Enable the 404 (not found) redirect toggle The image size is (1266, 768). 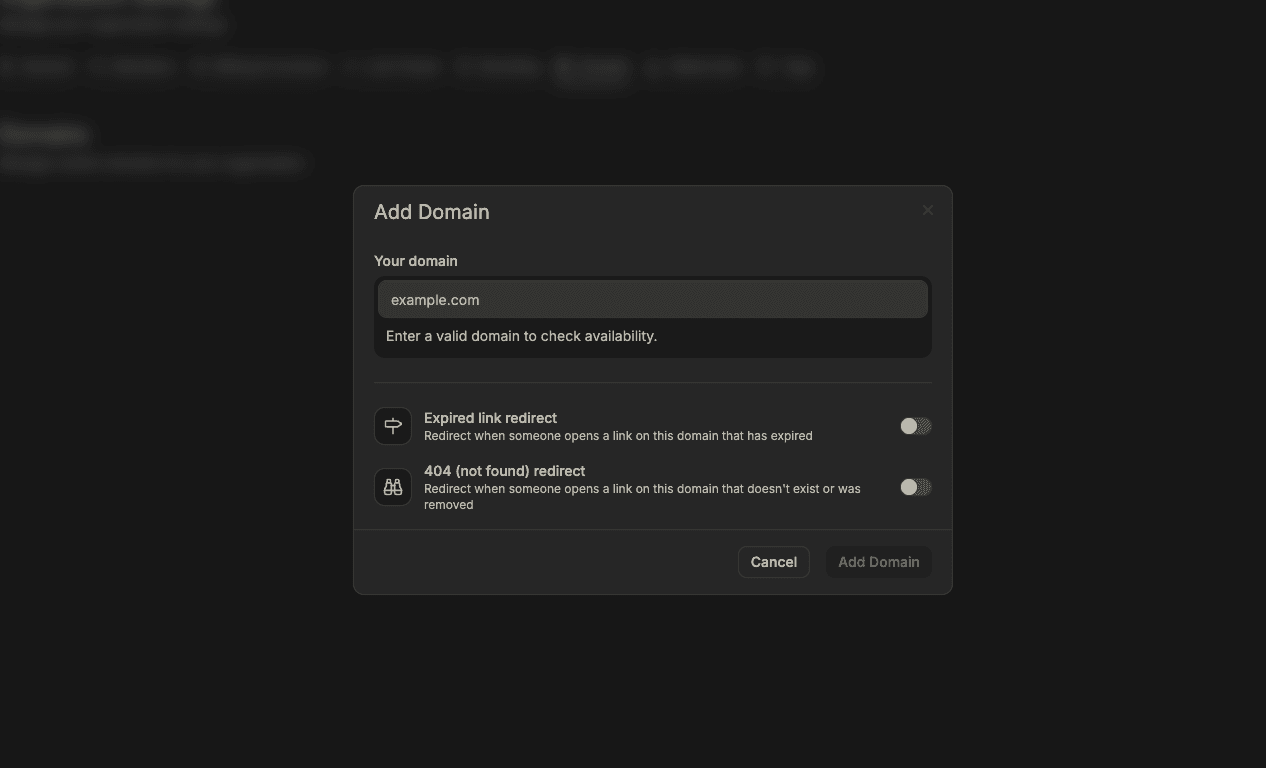coord(915,487)
